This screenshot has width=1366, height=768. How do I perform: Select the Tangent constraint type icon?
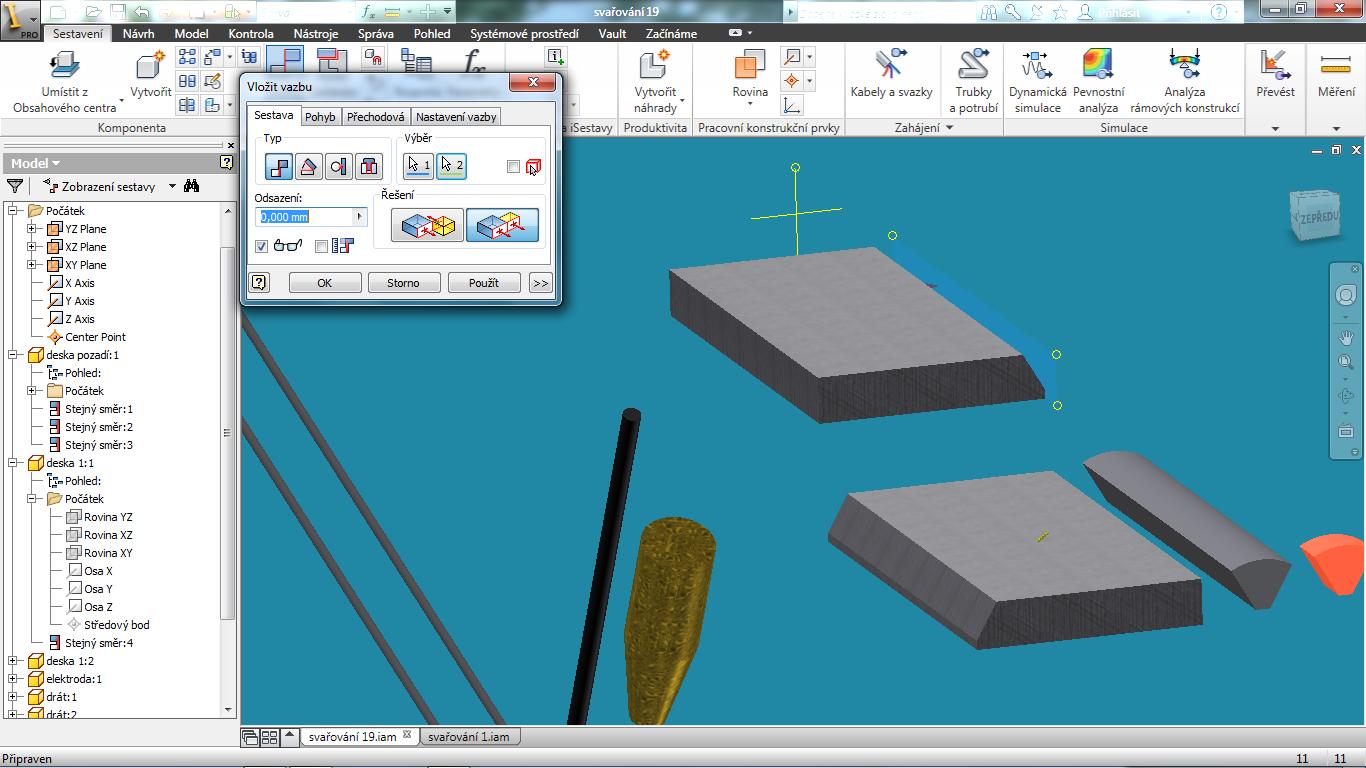pyautogui.click(x=339, y=166)
